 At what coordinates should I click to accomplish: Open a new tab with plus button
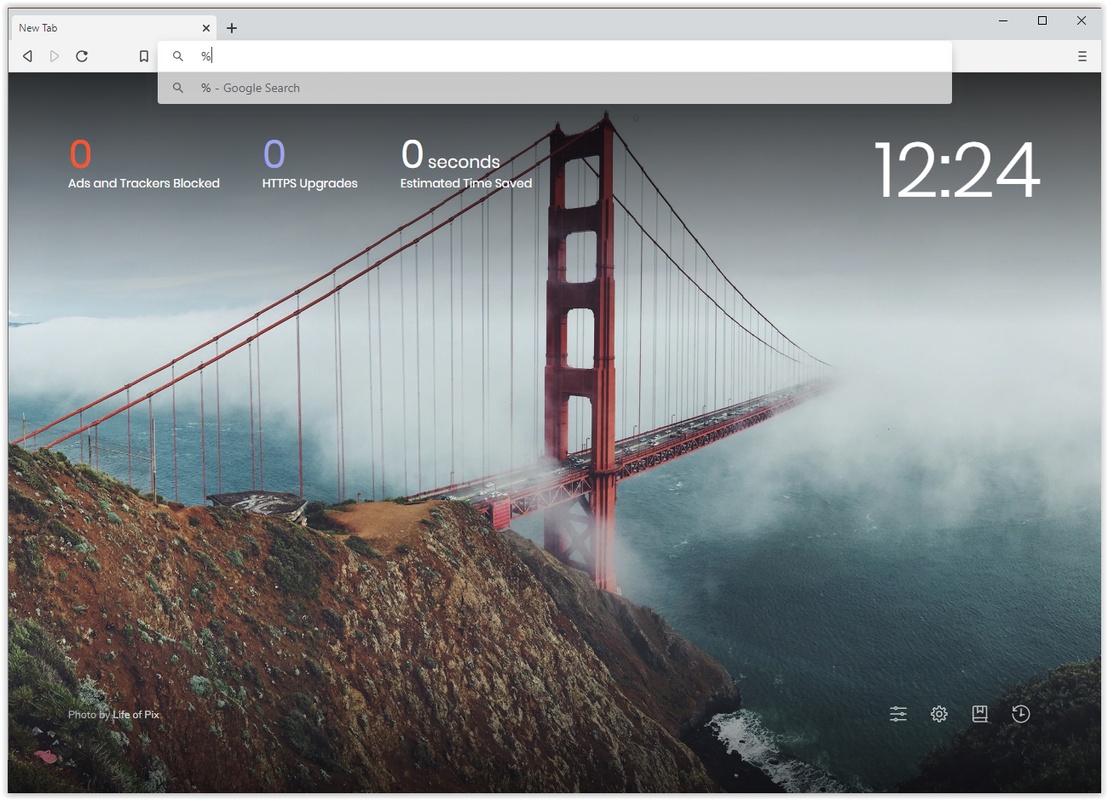(232, 28)
